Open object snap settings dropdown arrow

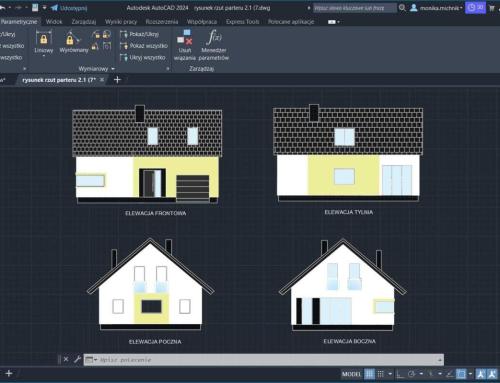[x=470, y=374]
